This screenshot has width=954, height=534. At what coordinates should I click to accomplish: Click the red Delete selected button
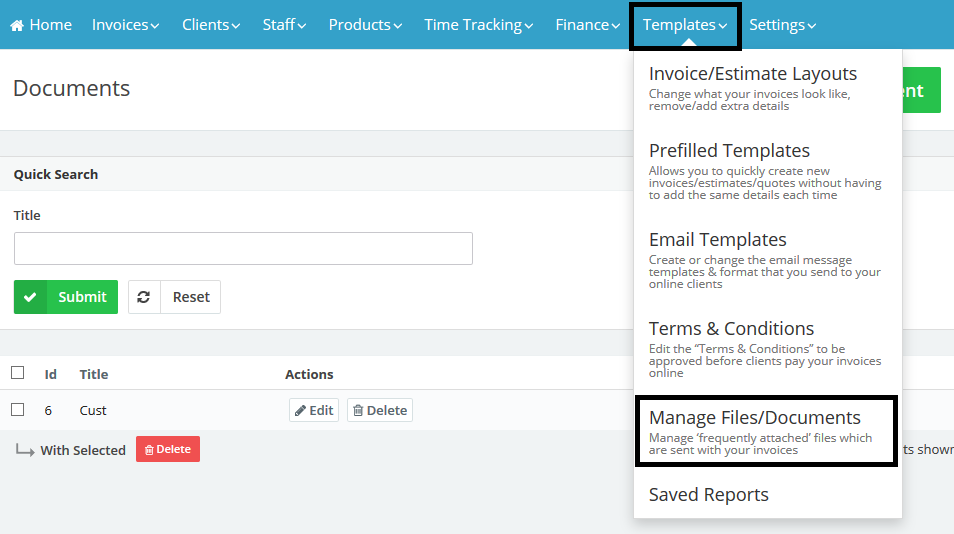167,450
